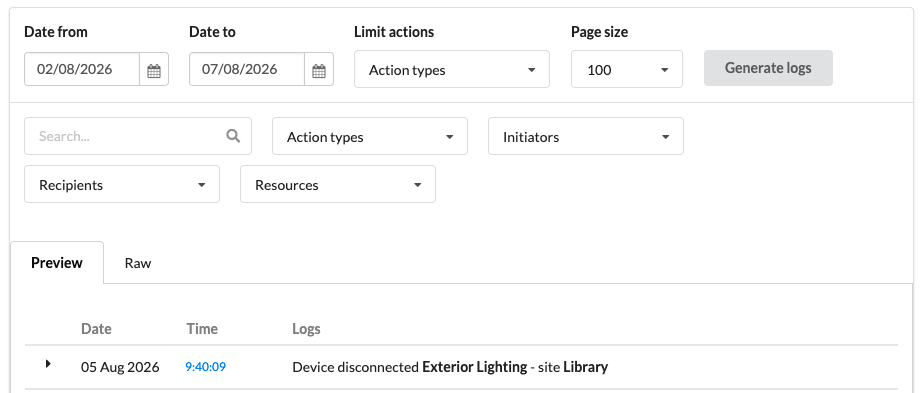920x393 pixels.
Task: Open Limit actions Action types dropdown
Action: pyautogui.click(x=452, y=69)
